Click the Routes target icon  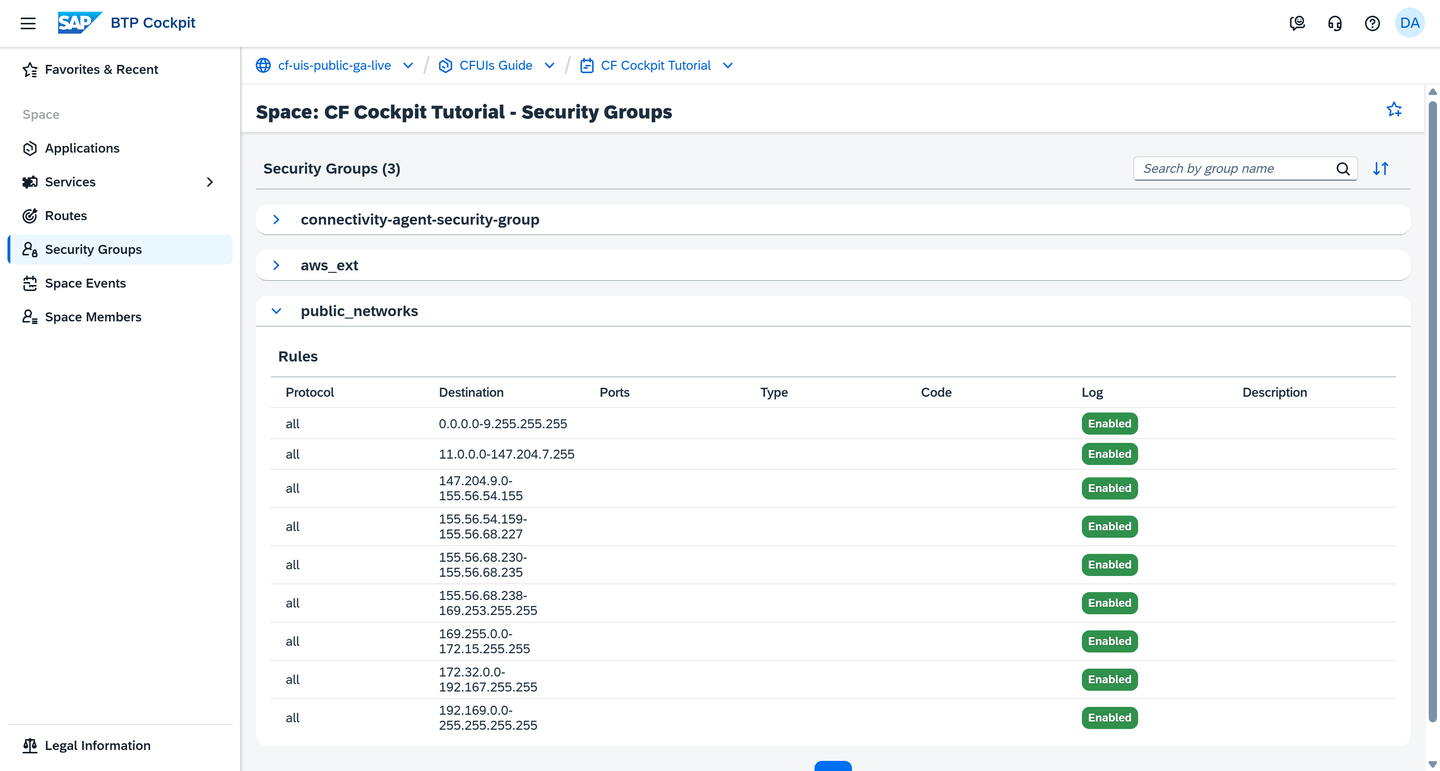click(x=30, y=216)
